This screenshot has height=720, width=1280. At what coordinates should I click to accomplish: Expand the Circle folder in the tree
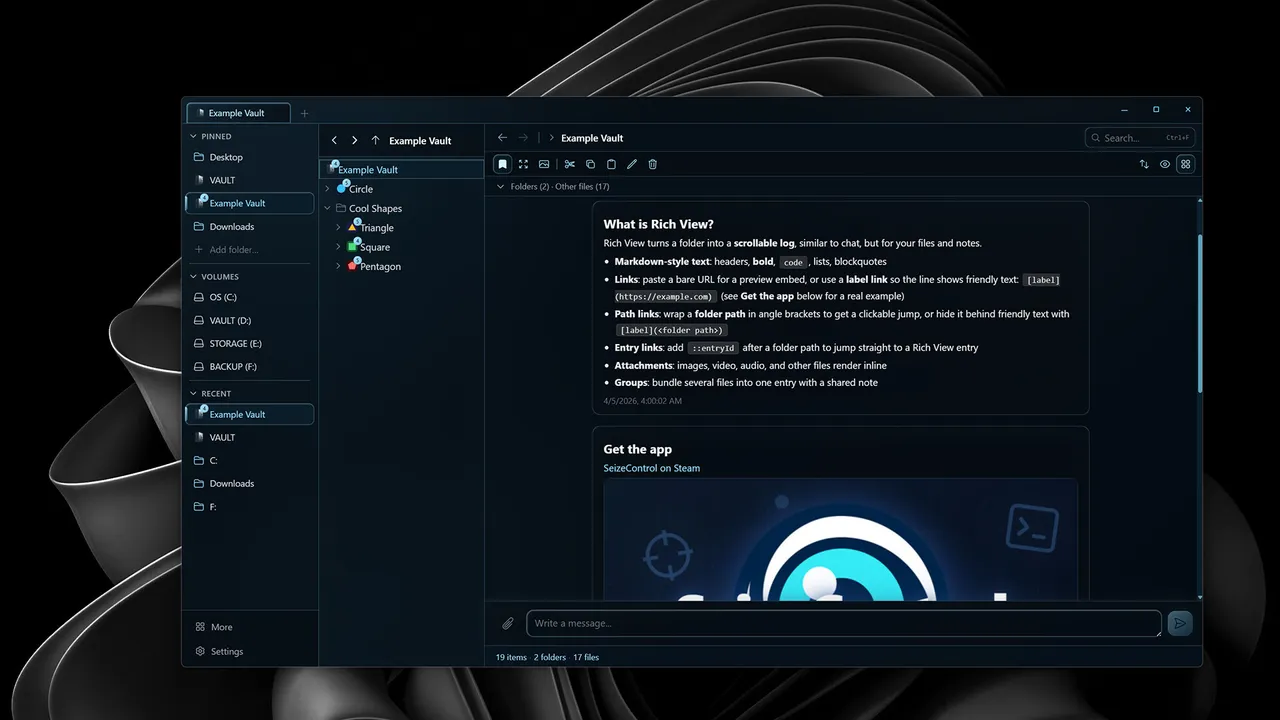[x=327, y=189]
